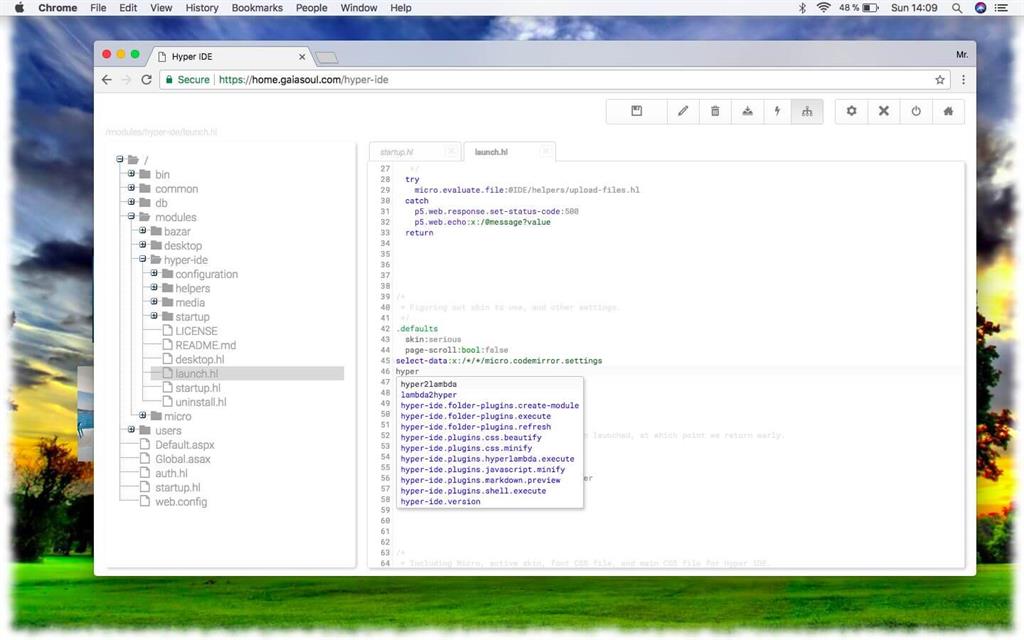Navigate home with the house icon
The width and height of the screenshot is (1024, 640).
(x=948, y=111)
